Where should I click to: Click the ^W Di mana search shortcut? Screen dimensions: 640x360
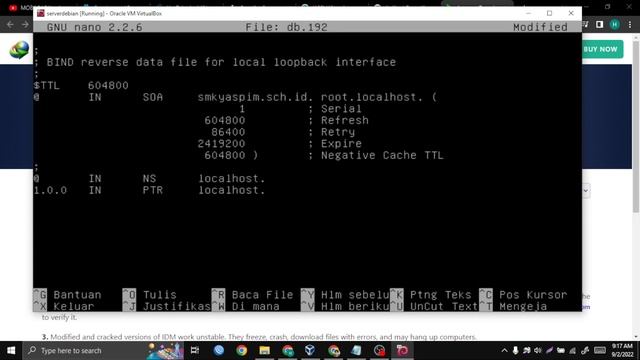tap(245, 306)
